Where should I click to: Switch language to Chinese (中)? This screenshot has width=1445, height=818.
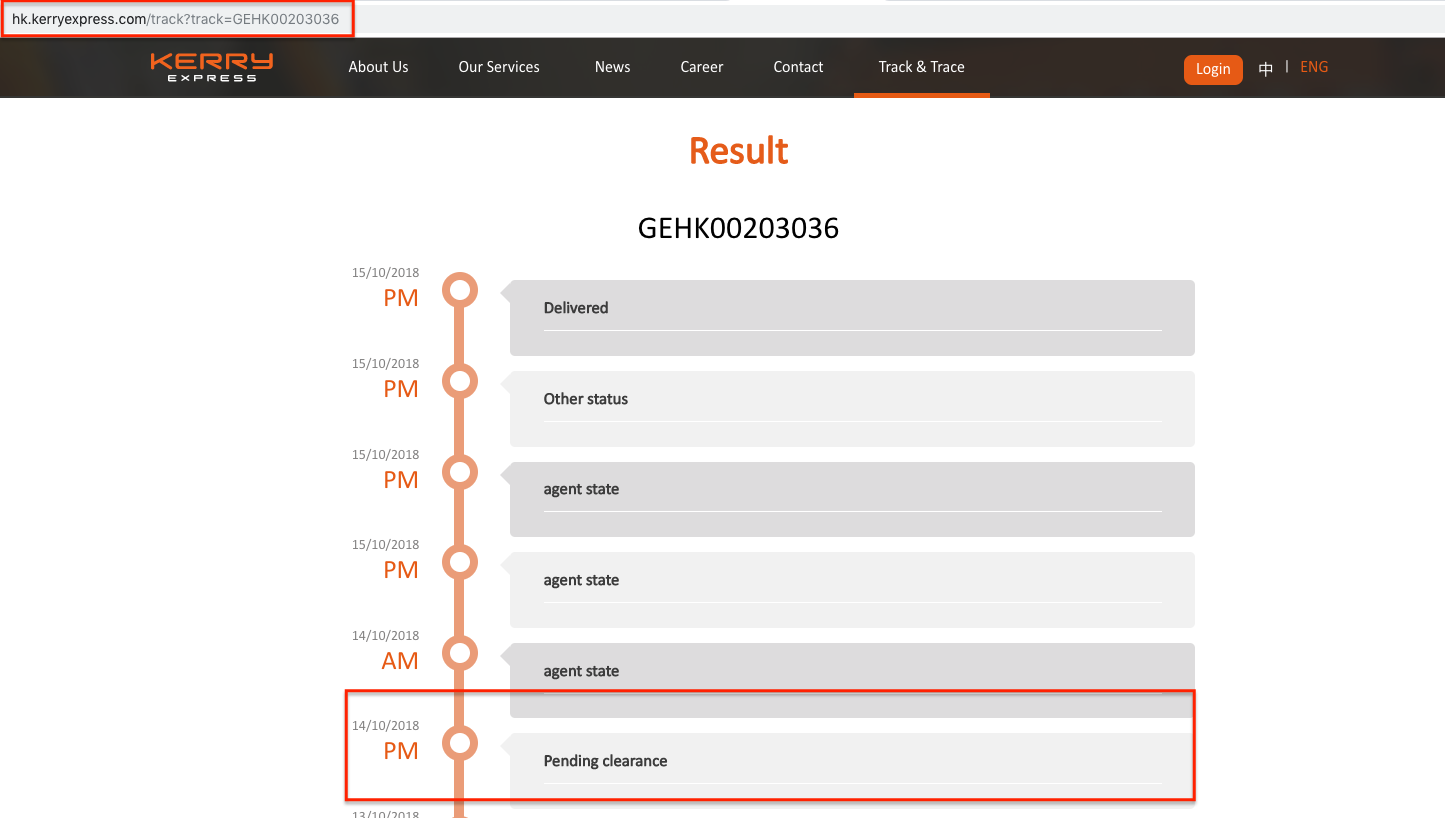coord(1266,69)
